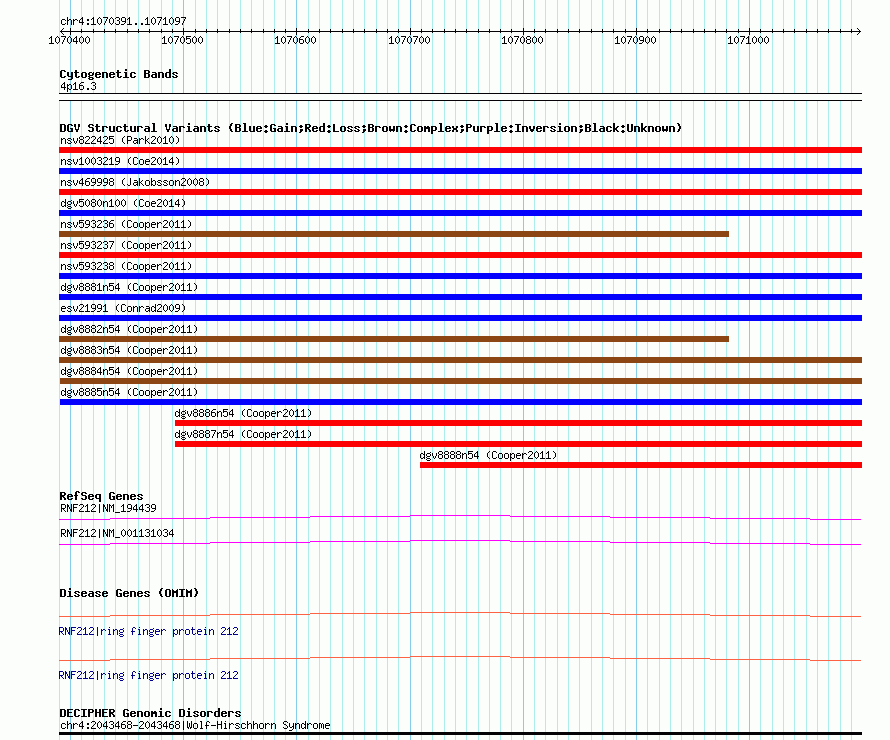Select variant label esv21991 (Conrad2009)
The height and width of the screenshot is (740, 890).
click(123, 308)
